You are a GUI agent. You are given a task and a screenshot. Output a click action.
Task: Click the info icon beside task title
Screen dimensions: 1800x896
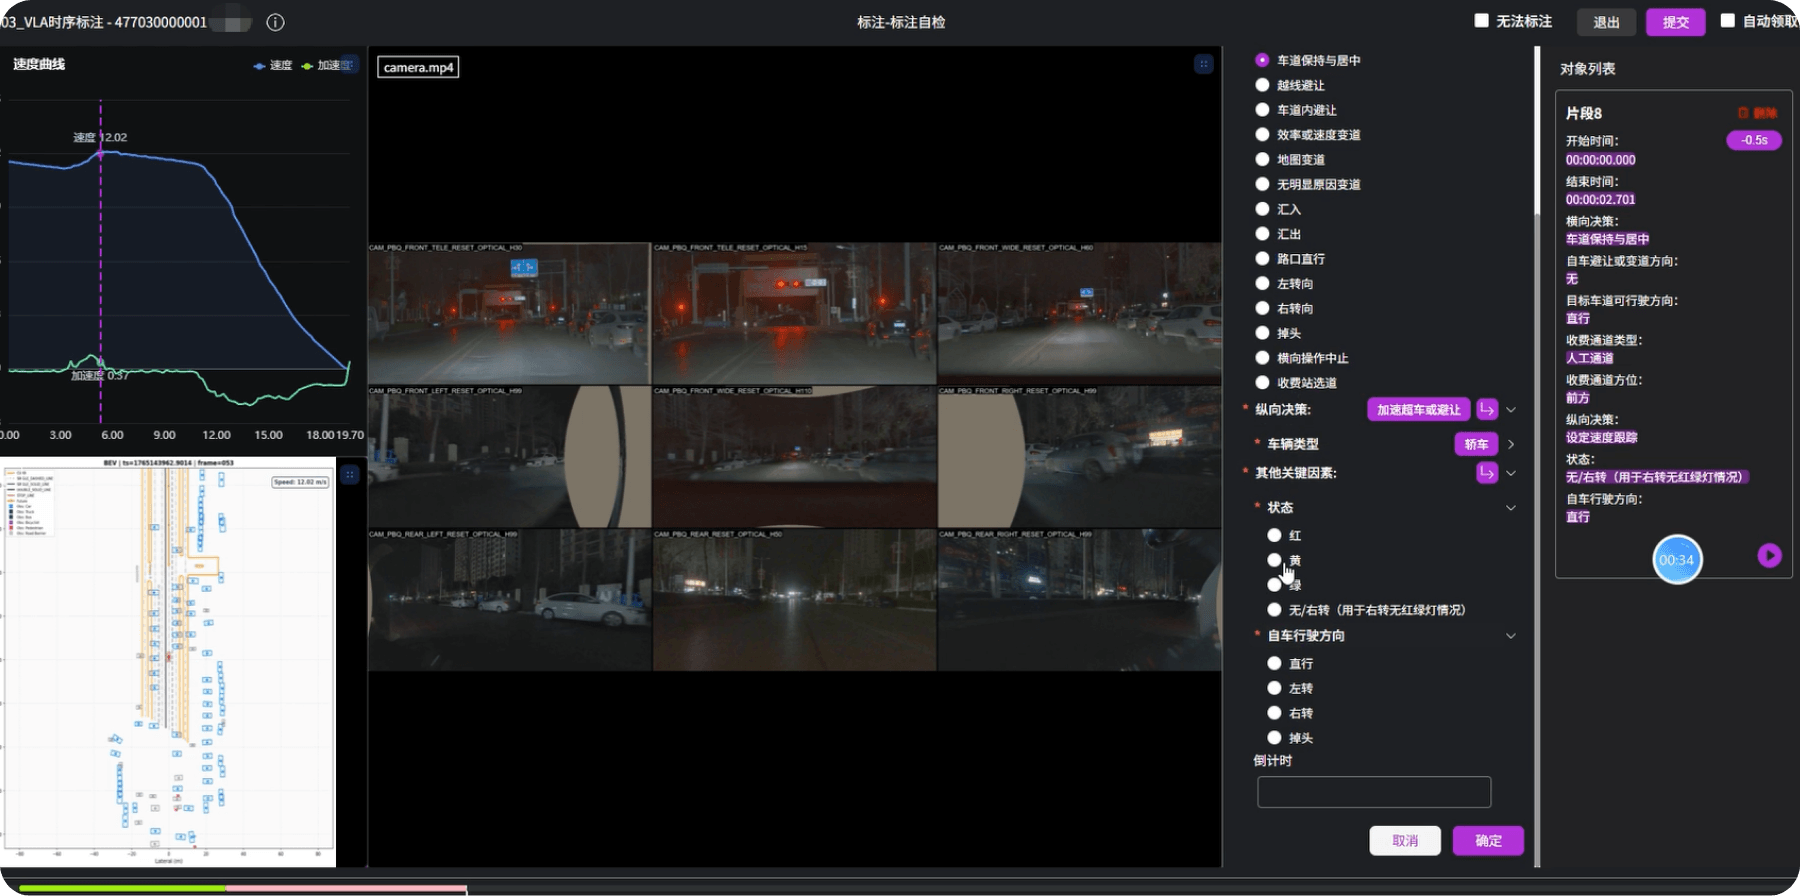tap(276, 22)
